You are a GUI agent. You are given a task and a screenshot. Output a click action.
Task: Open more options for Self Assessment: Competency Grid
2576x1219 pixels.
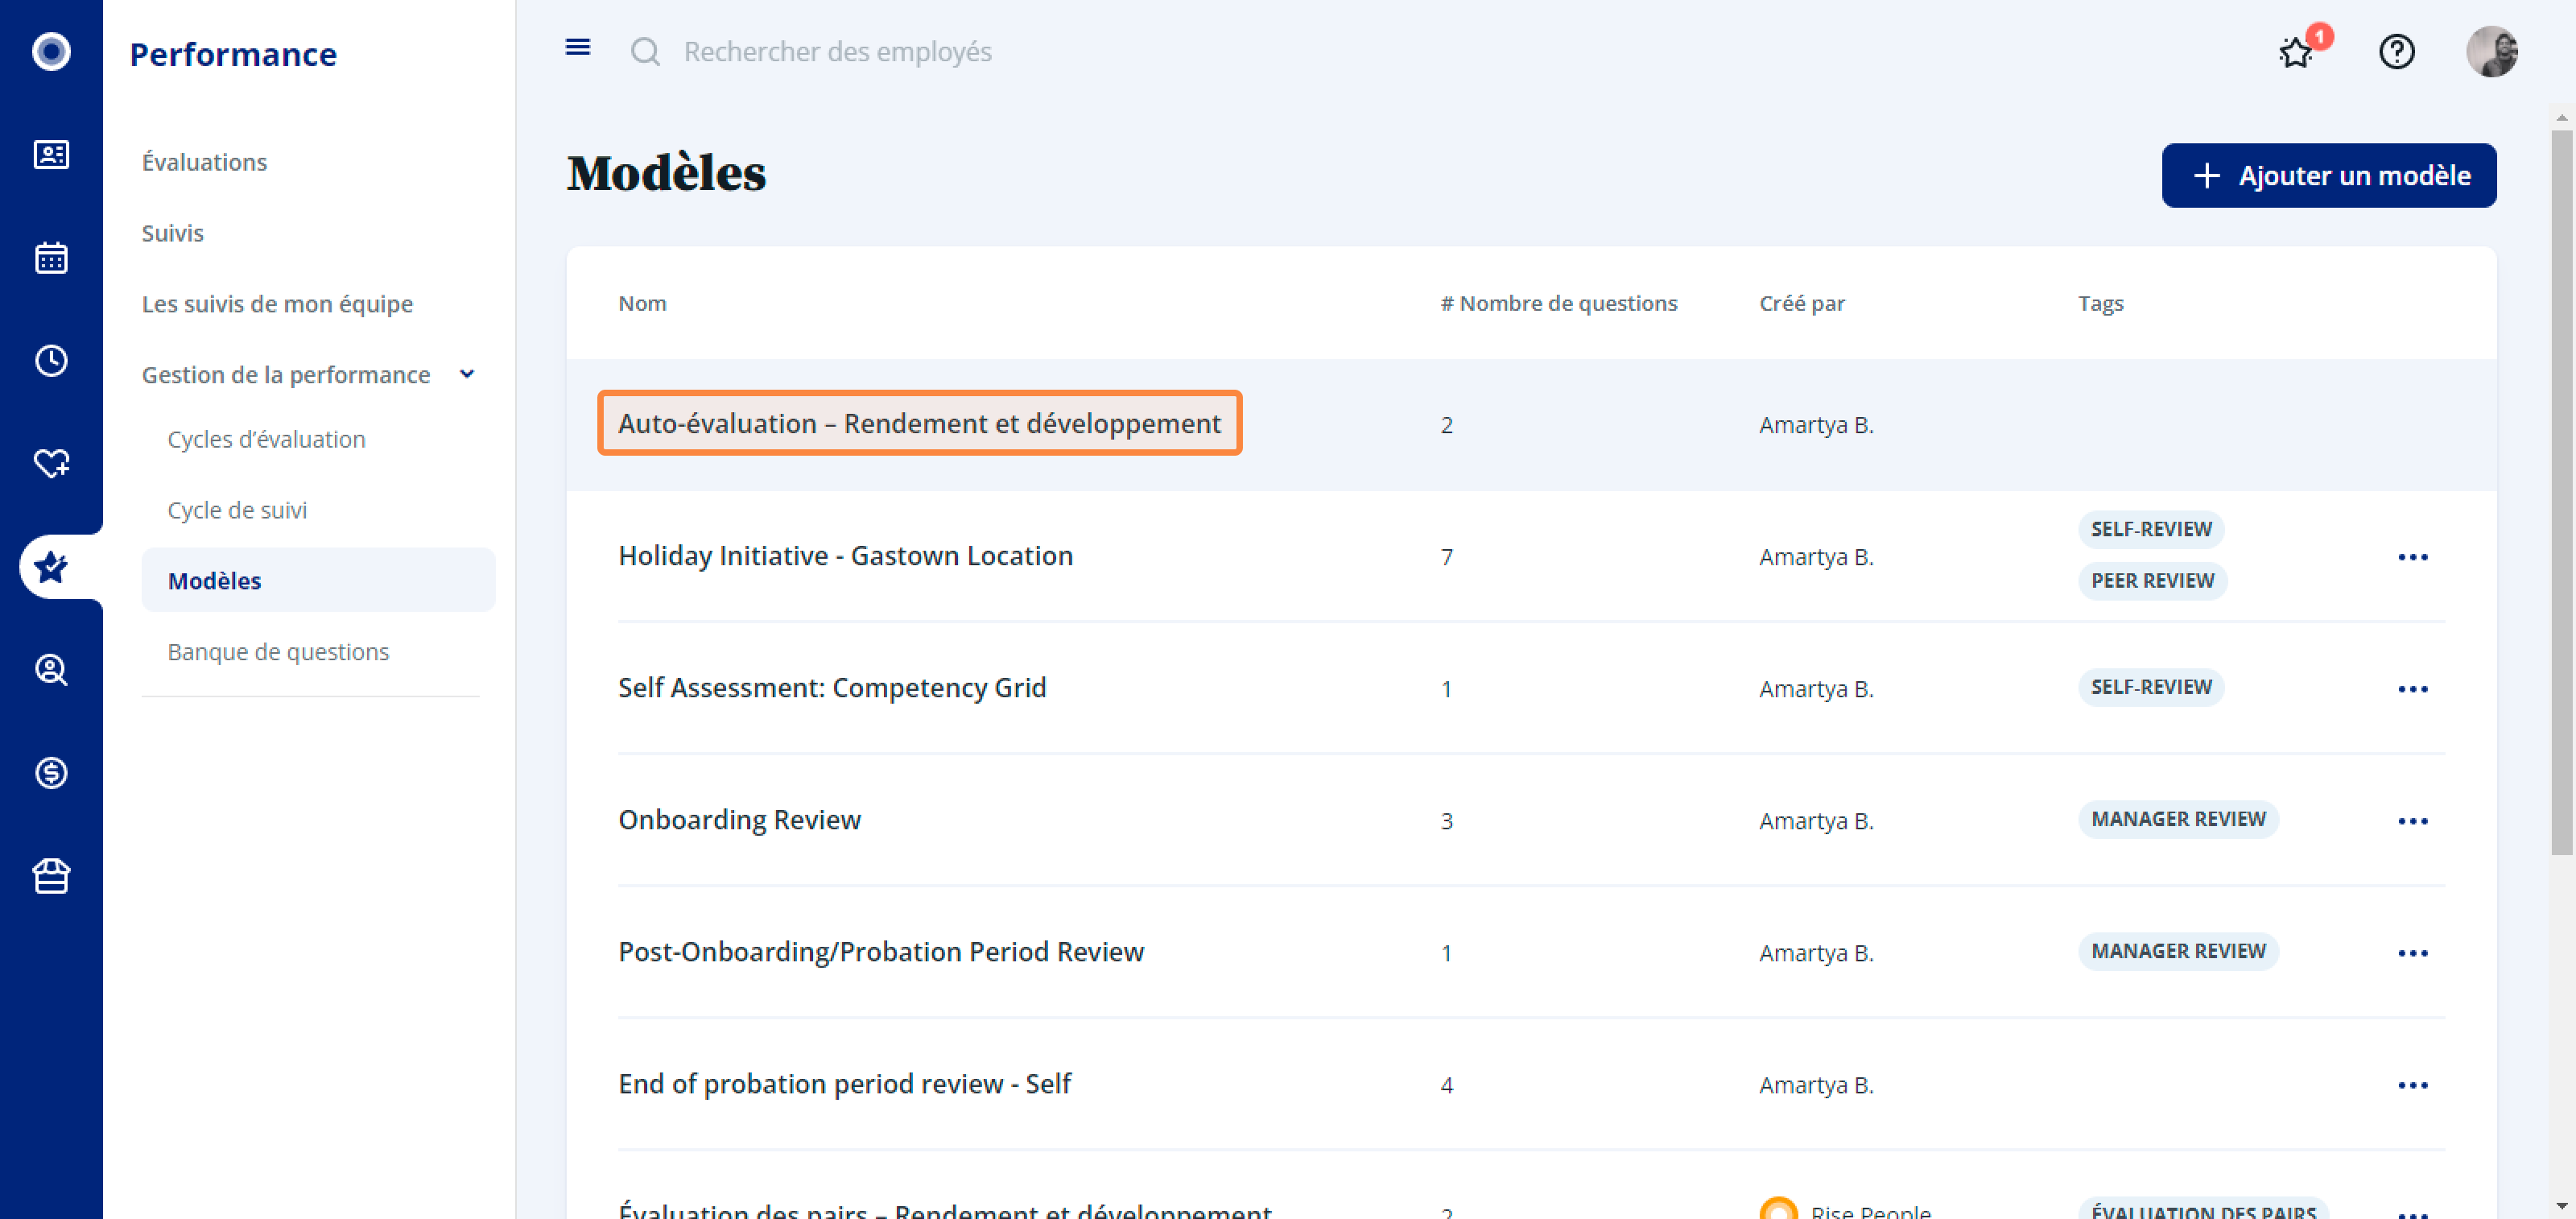pyautogui.click(x=2412, y=689)
